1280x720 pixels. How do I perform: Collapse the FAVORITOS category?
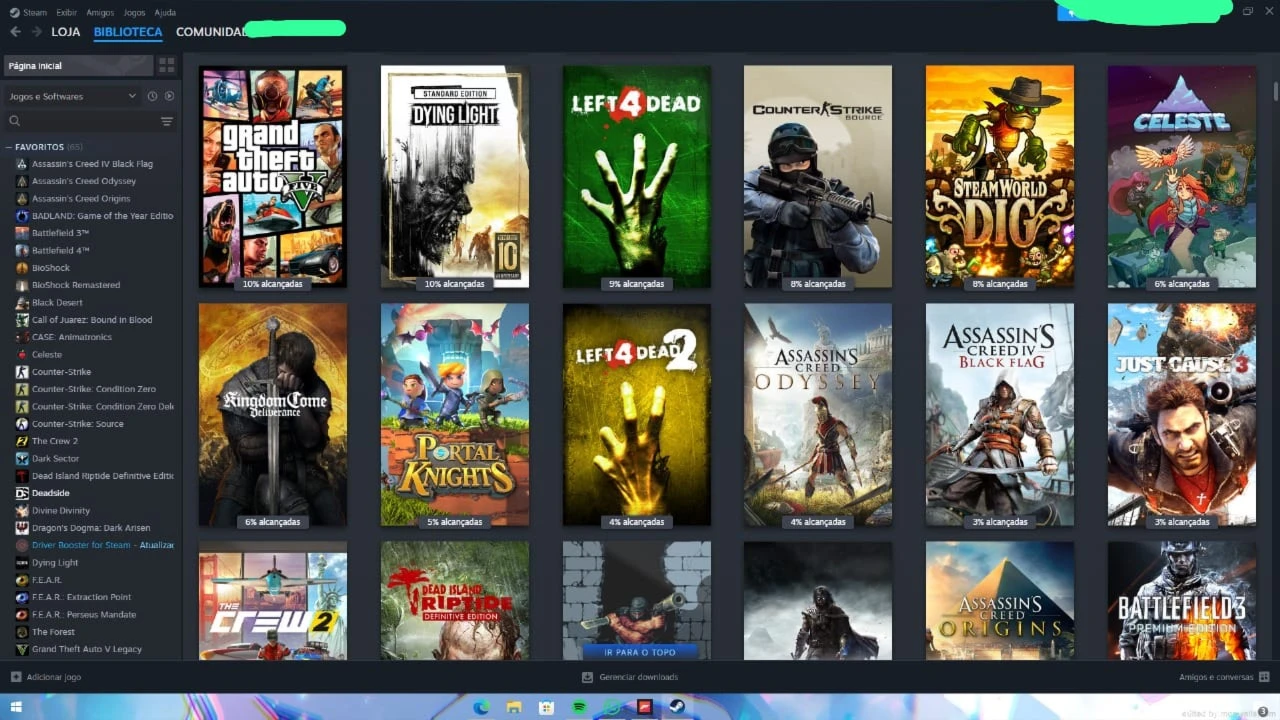[x=9, y=147]
